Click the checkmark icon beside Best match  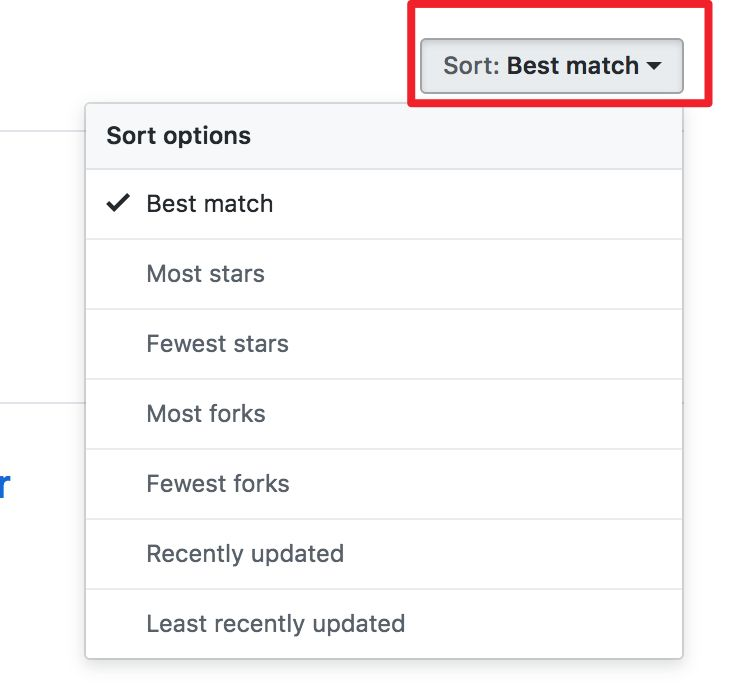[x=118, y=203]
